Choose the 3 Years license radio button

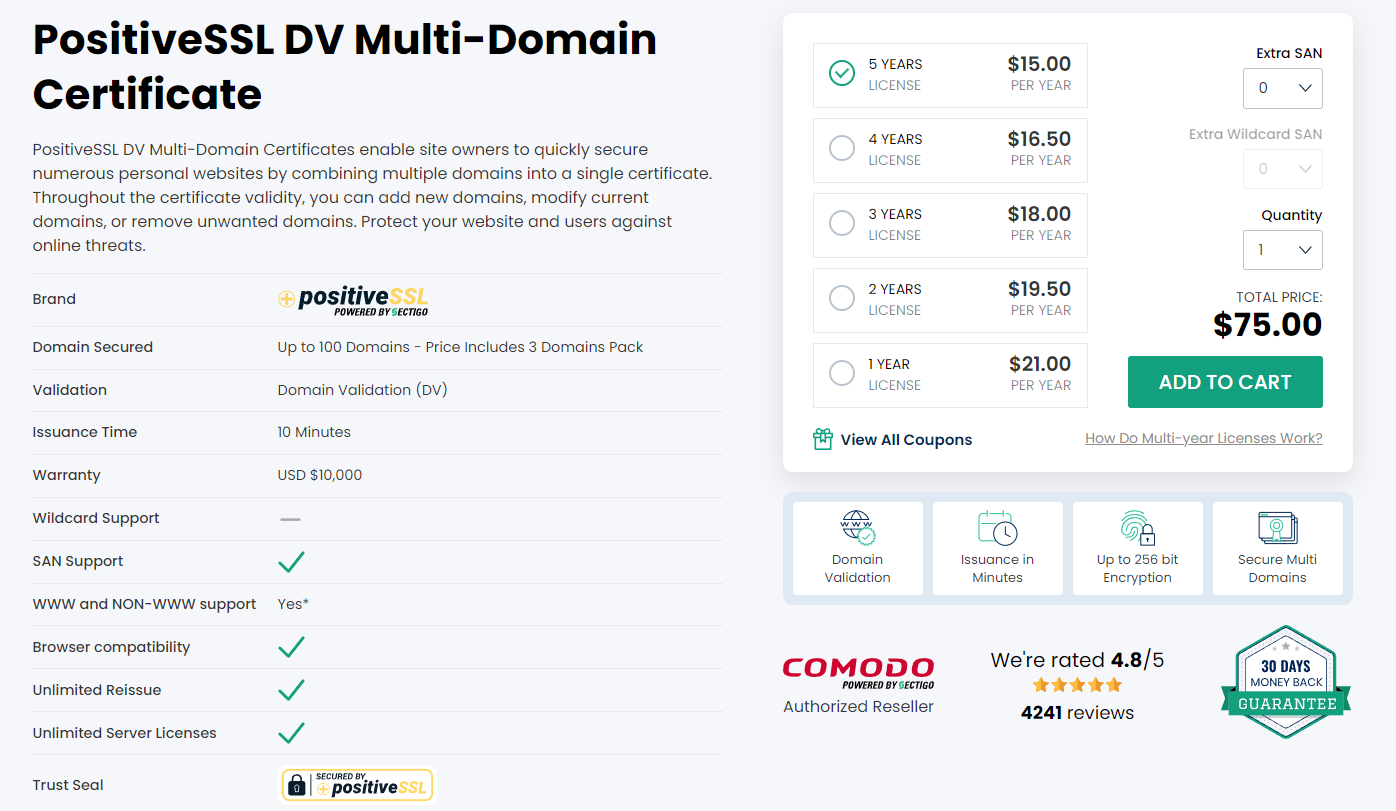pos(842,223)
